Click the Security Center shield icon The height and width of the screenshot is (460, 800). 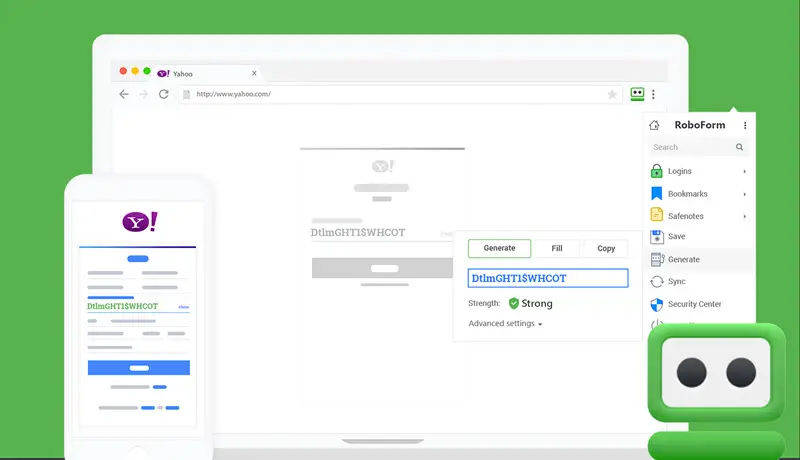point(657,304)
